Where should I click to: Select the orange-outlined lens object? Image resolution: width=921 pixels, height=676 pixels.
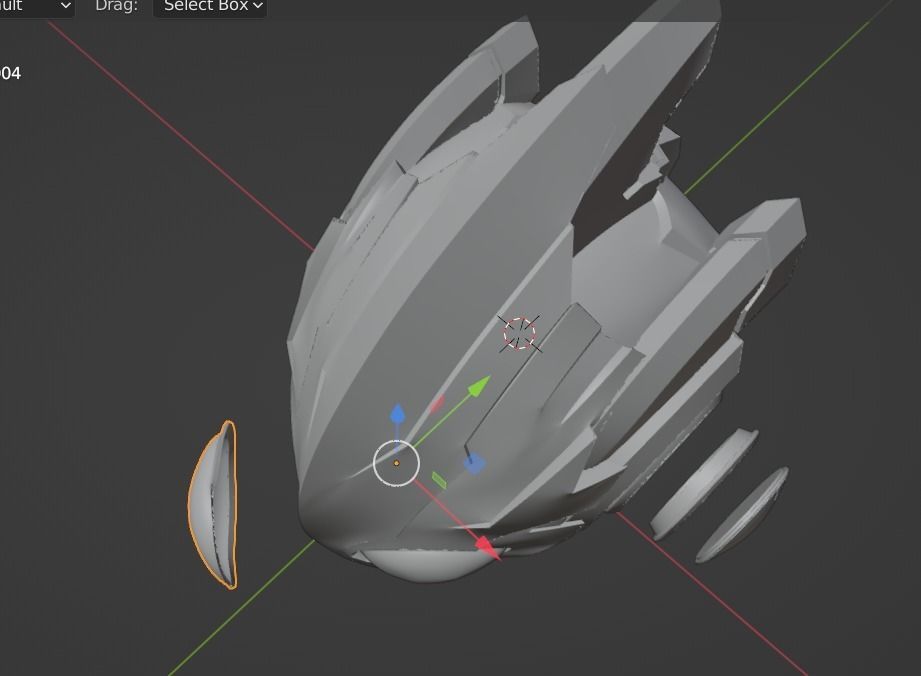coord(213,505)
